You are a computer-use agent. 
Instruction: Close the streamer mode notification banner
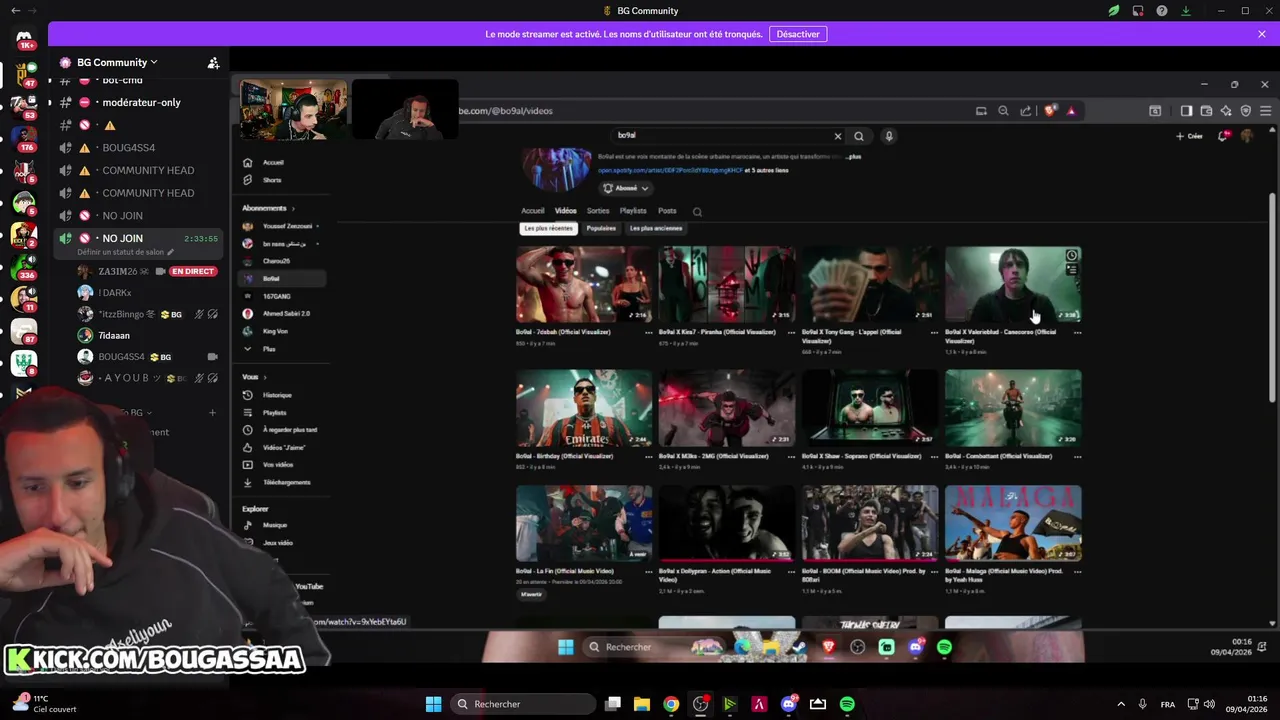(x=1262, y=34)
